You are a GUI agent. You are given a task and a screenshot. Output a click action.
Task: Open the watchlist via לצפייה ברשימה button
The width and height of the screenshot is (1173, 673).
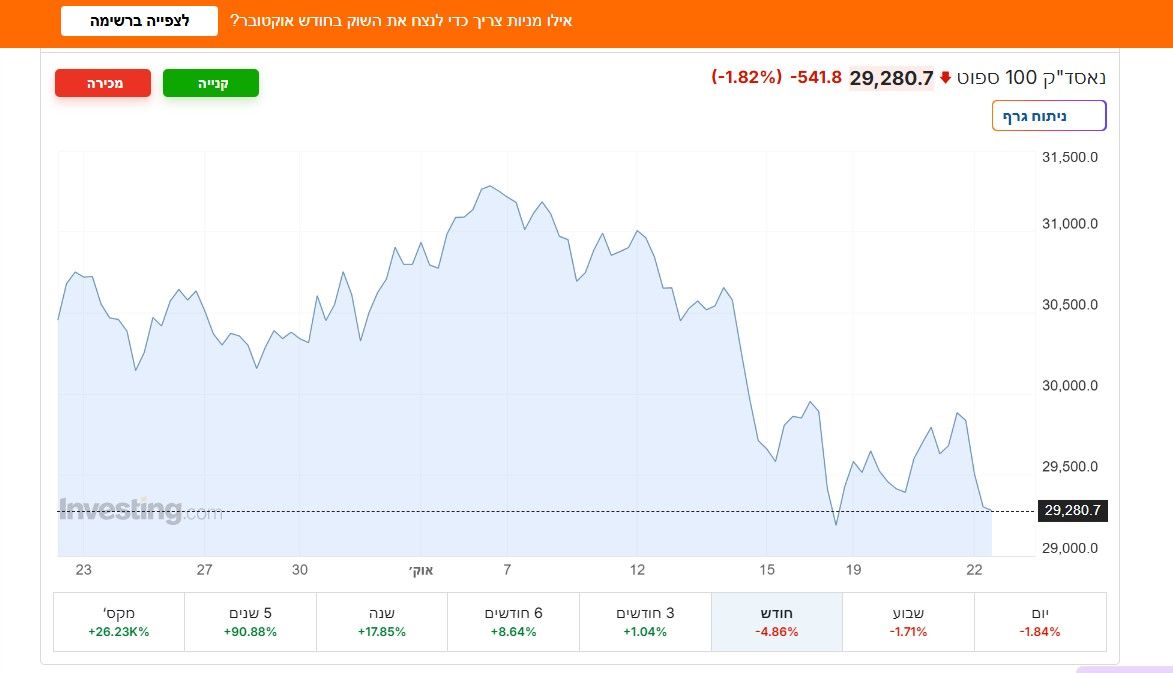(139, 21)
